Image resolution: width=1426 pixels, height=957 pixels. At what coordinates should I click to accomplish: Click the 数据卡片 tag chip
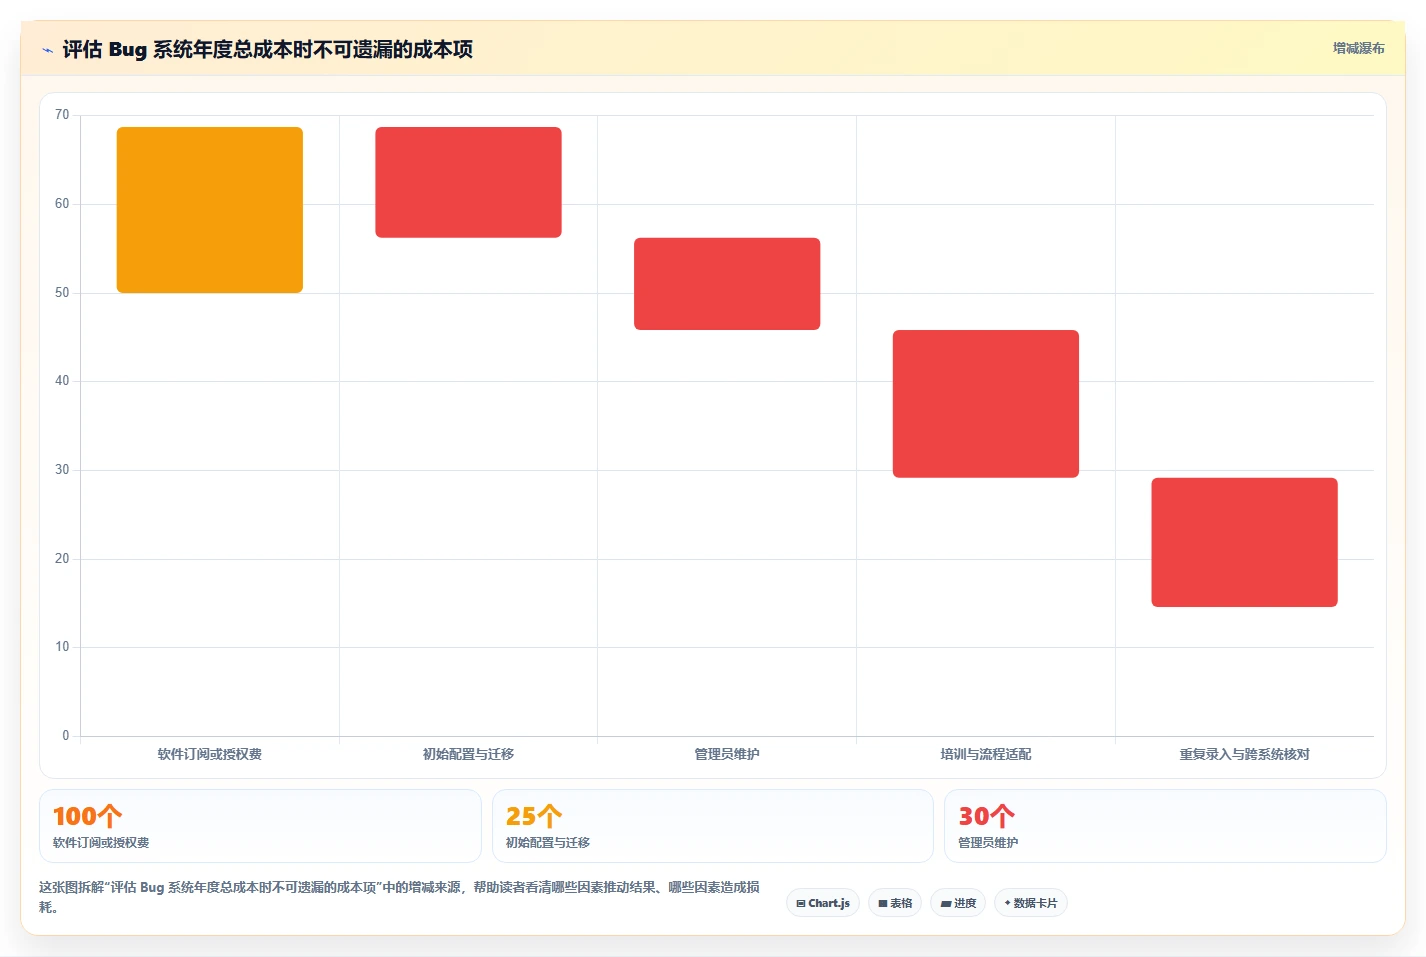tap(1031, 903)
